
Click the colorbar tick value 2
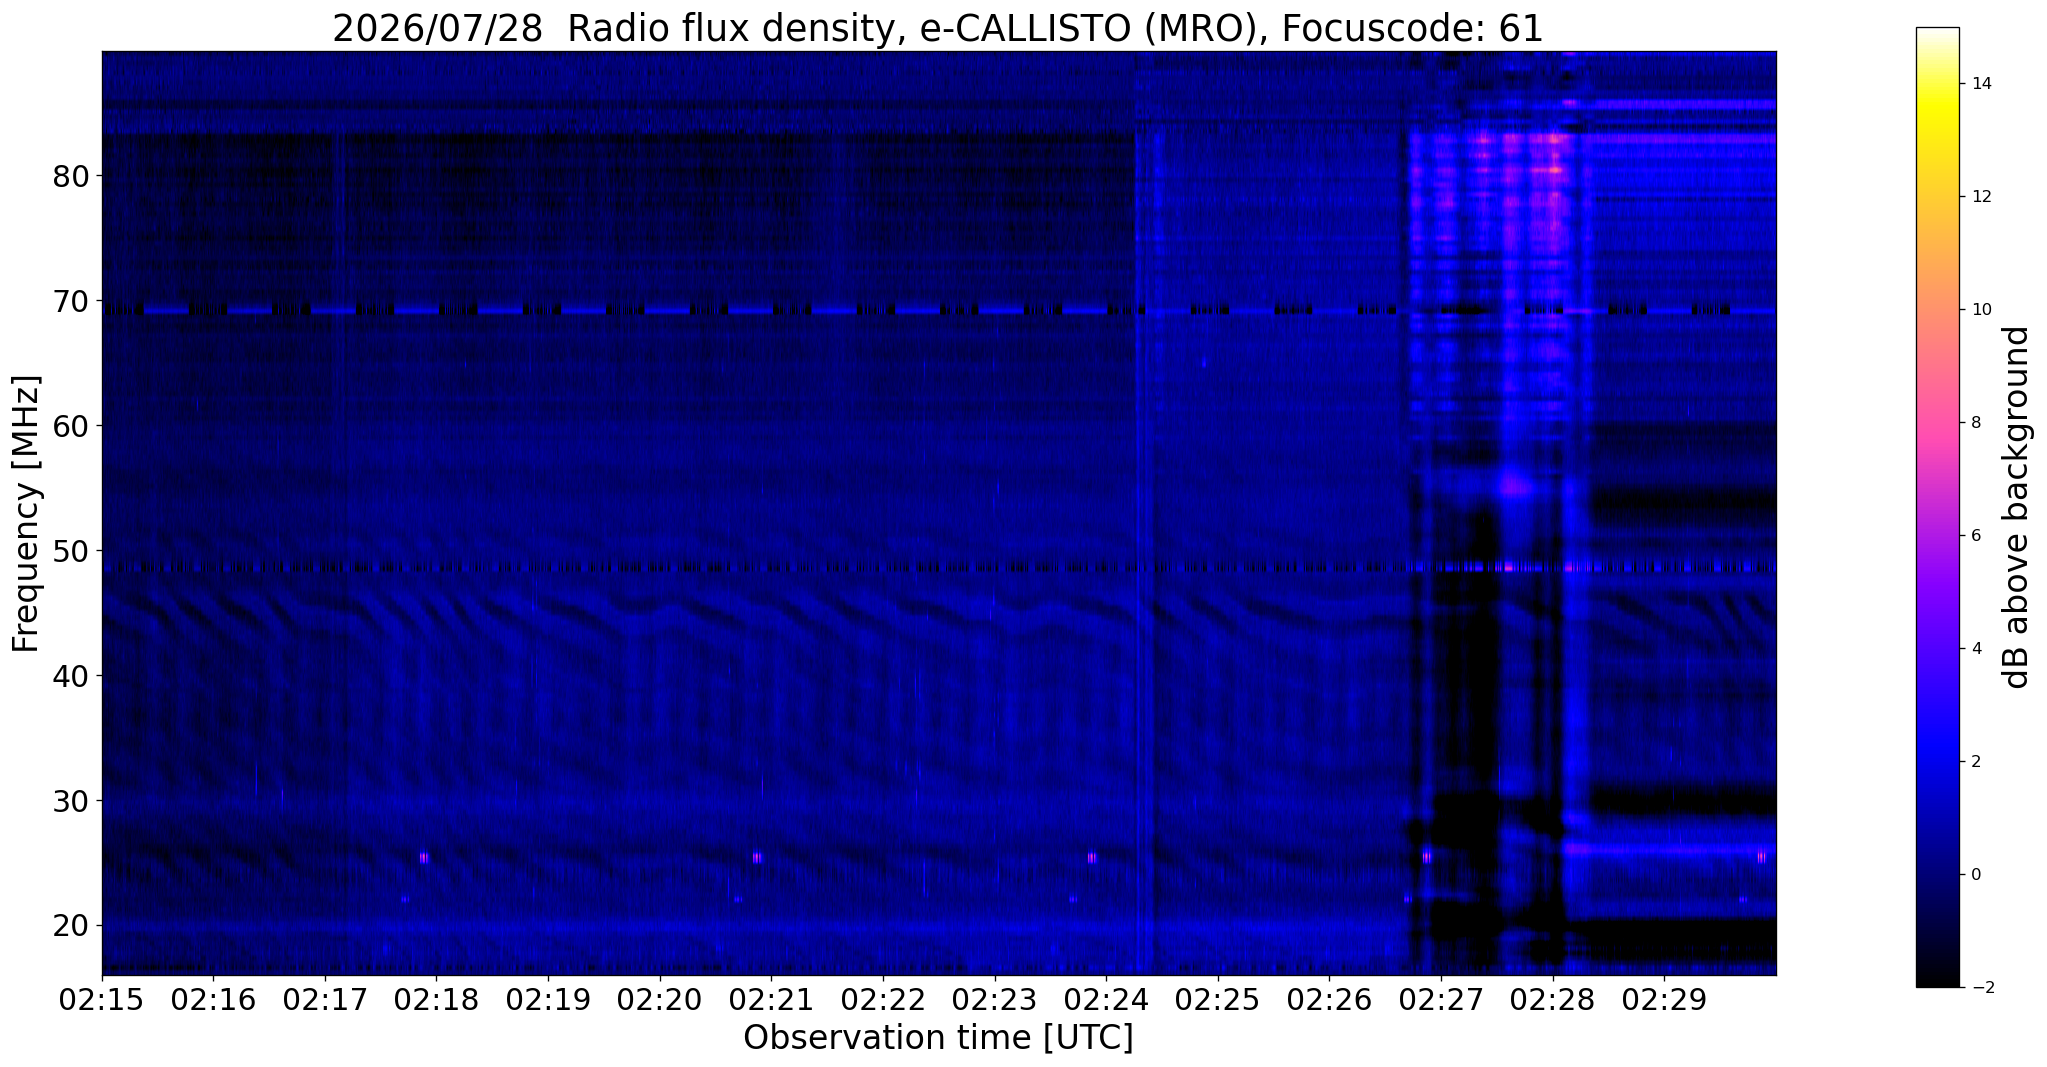(x=1974, y=762)
